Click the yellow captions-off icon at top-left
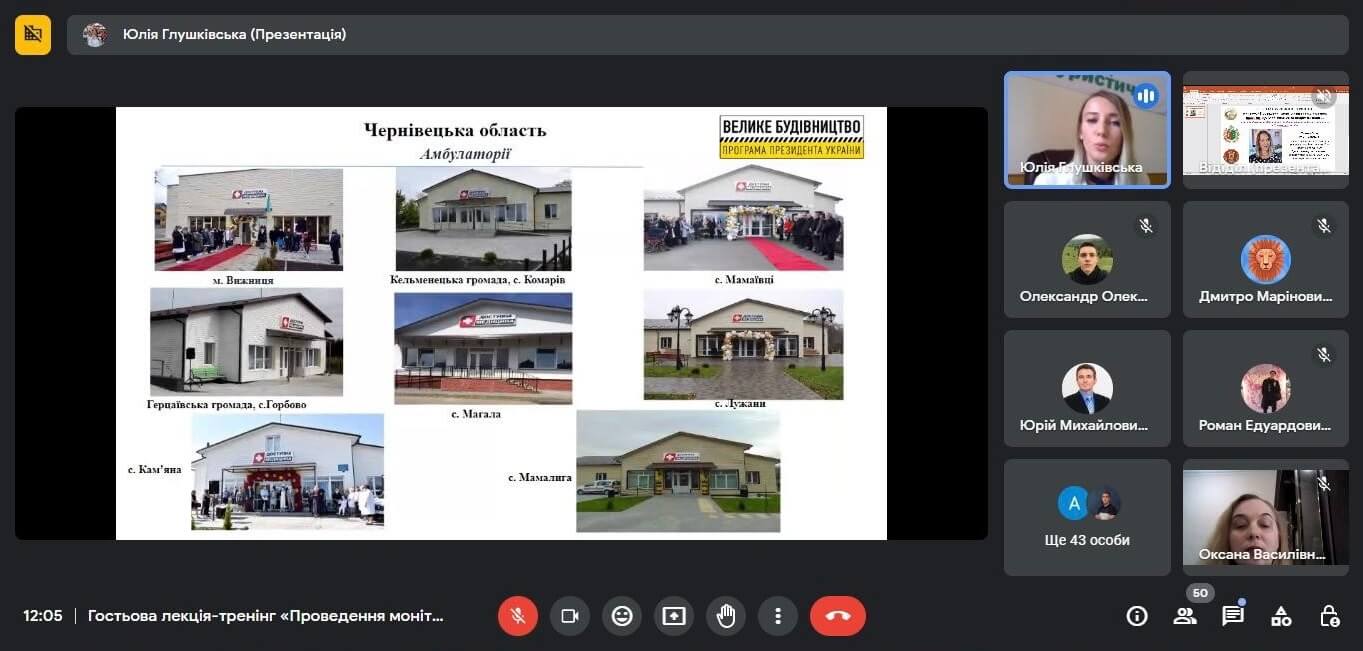 click(33, 34)
